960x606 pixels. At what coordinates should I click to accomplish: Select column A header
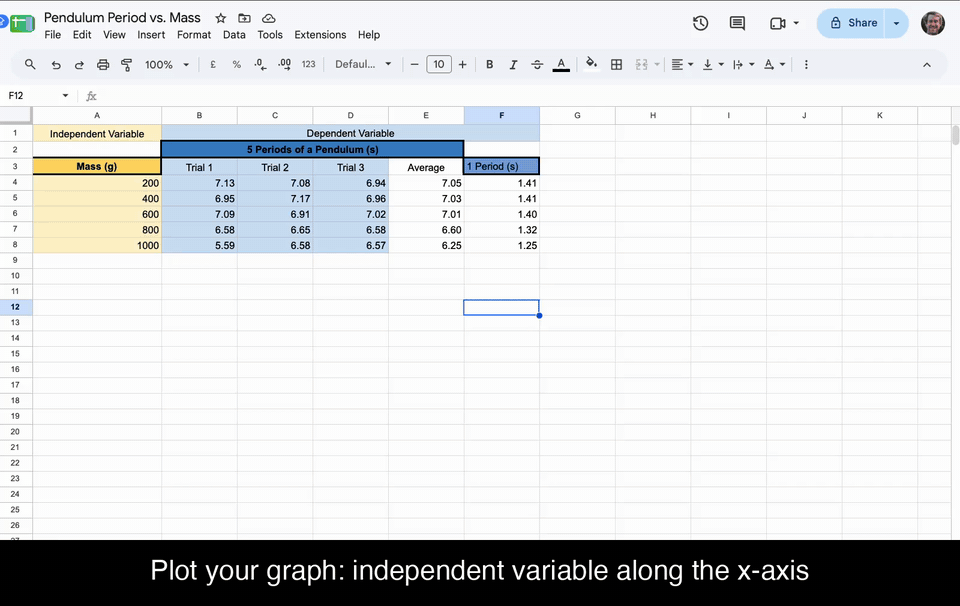(x=97, y=115)
